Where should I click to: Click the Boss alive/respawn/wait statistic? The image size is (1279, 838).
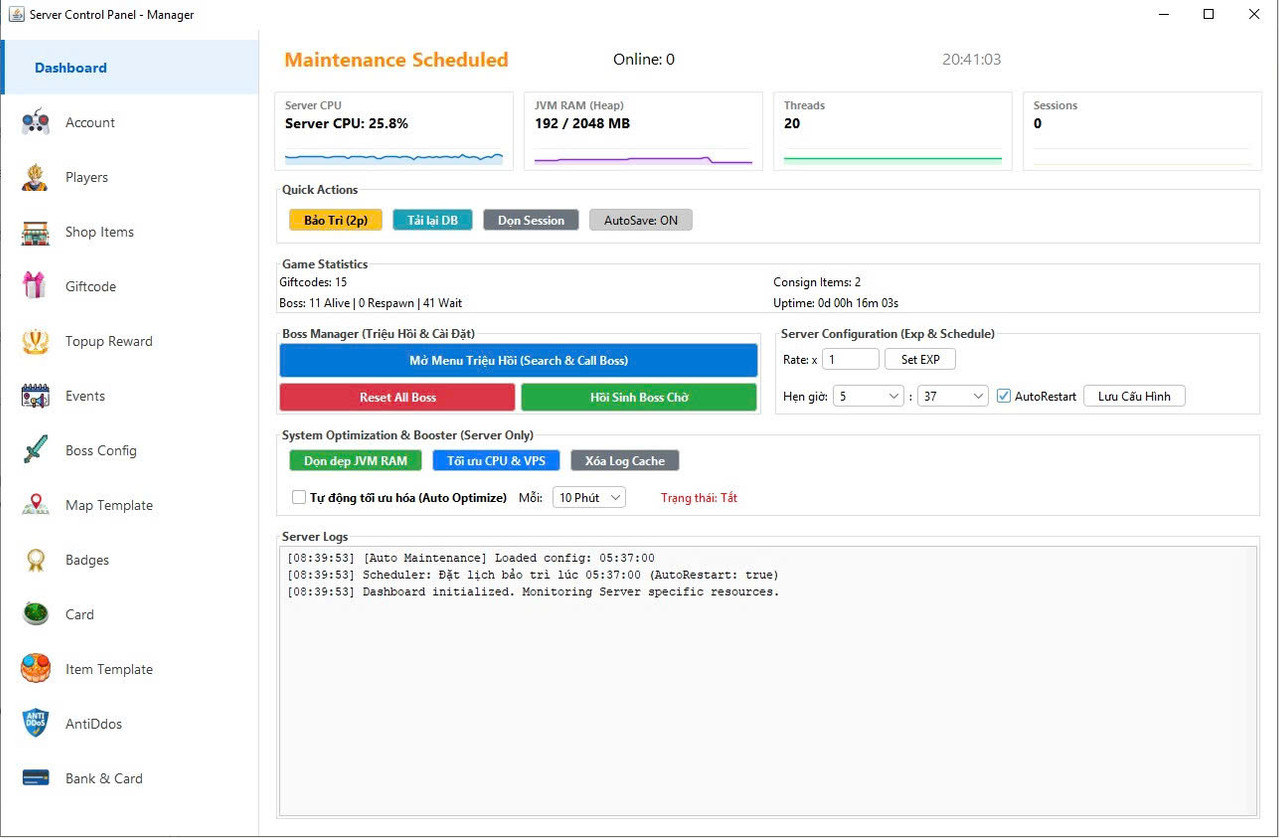pyautogui.click(x=370, y=302)
